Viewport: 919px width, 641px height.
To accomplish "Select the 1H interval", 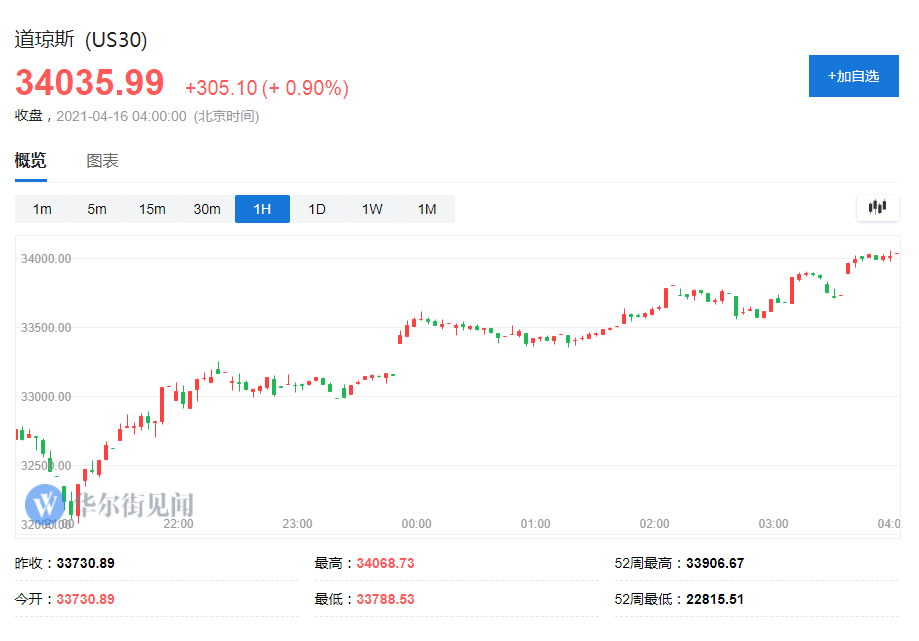I will (262, 209).
